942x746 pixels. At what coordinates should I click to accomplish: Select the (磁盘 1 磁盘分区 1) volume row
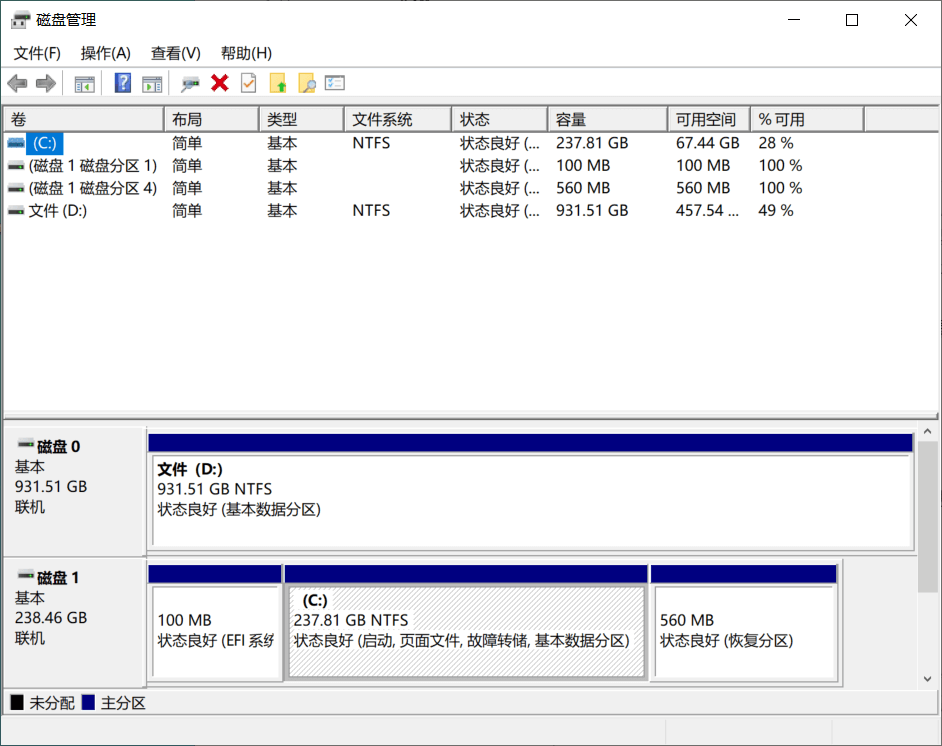point(471,166)
